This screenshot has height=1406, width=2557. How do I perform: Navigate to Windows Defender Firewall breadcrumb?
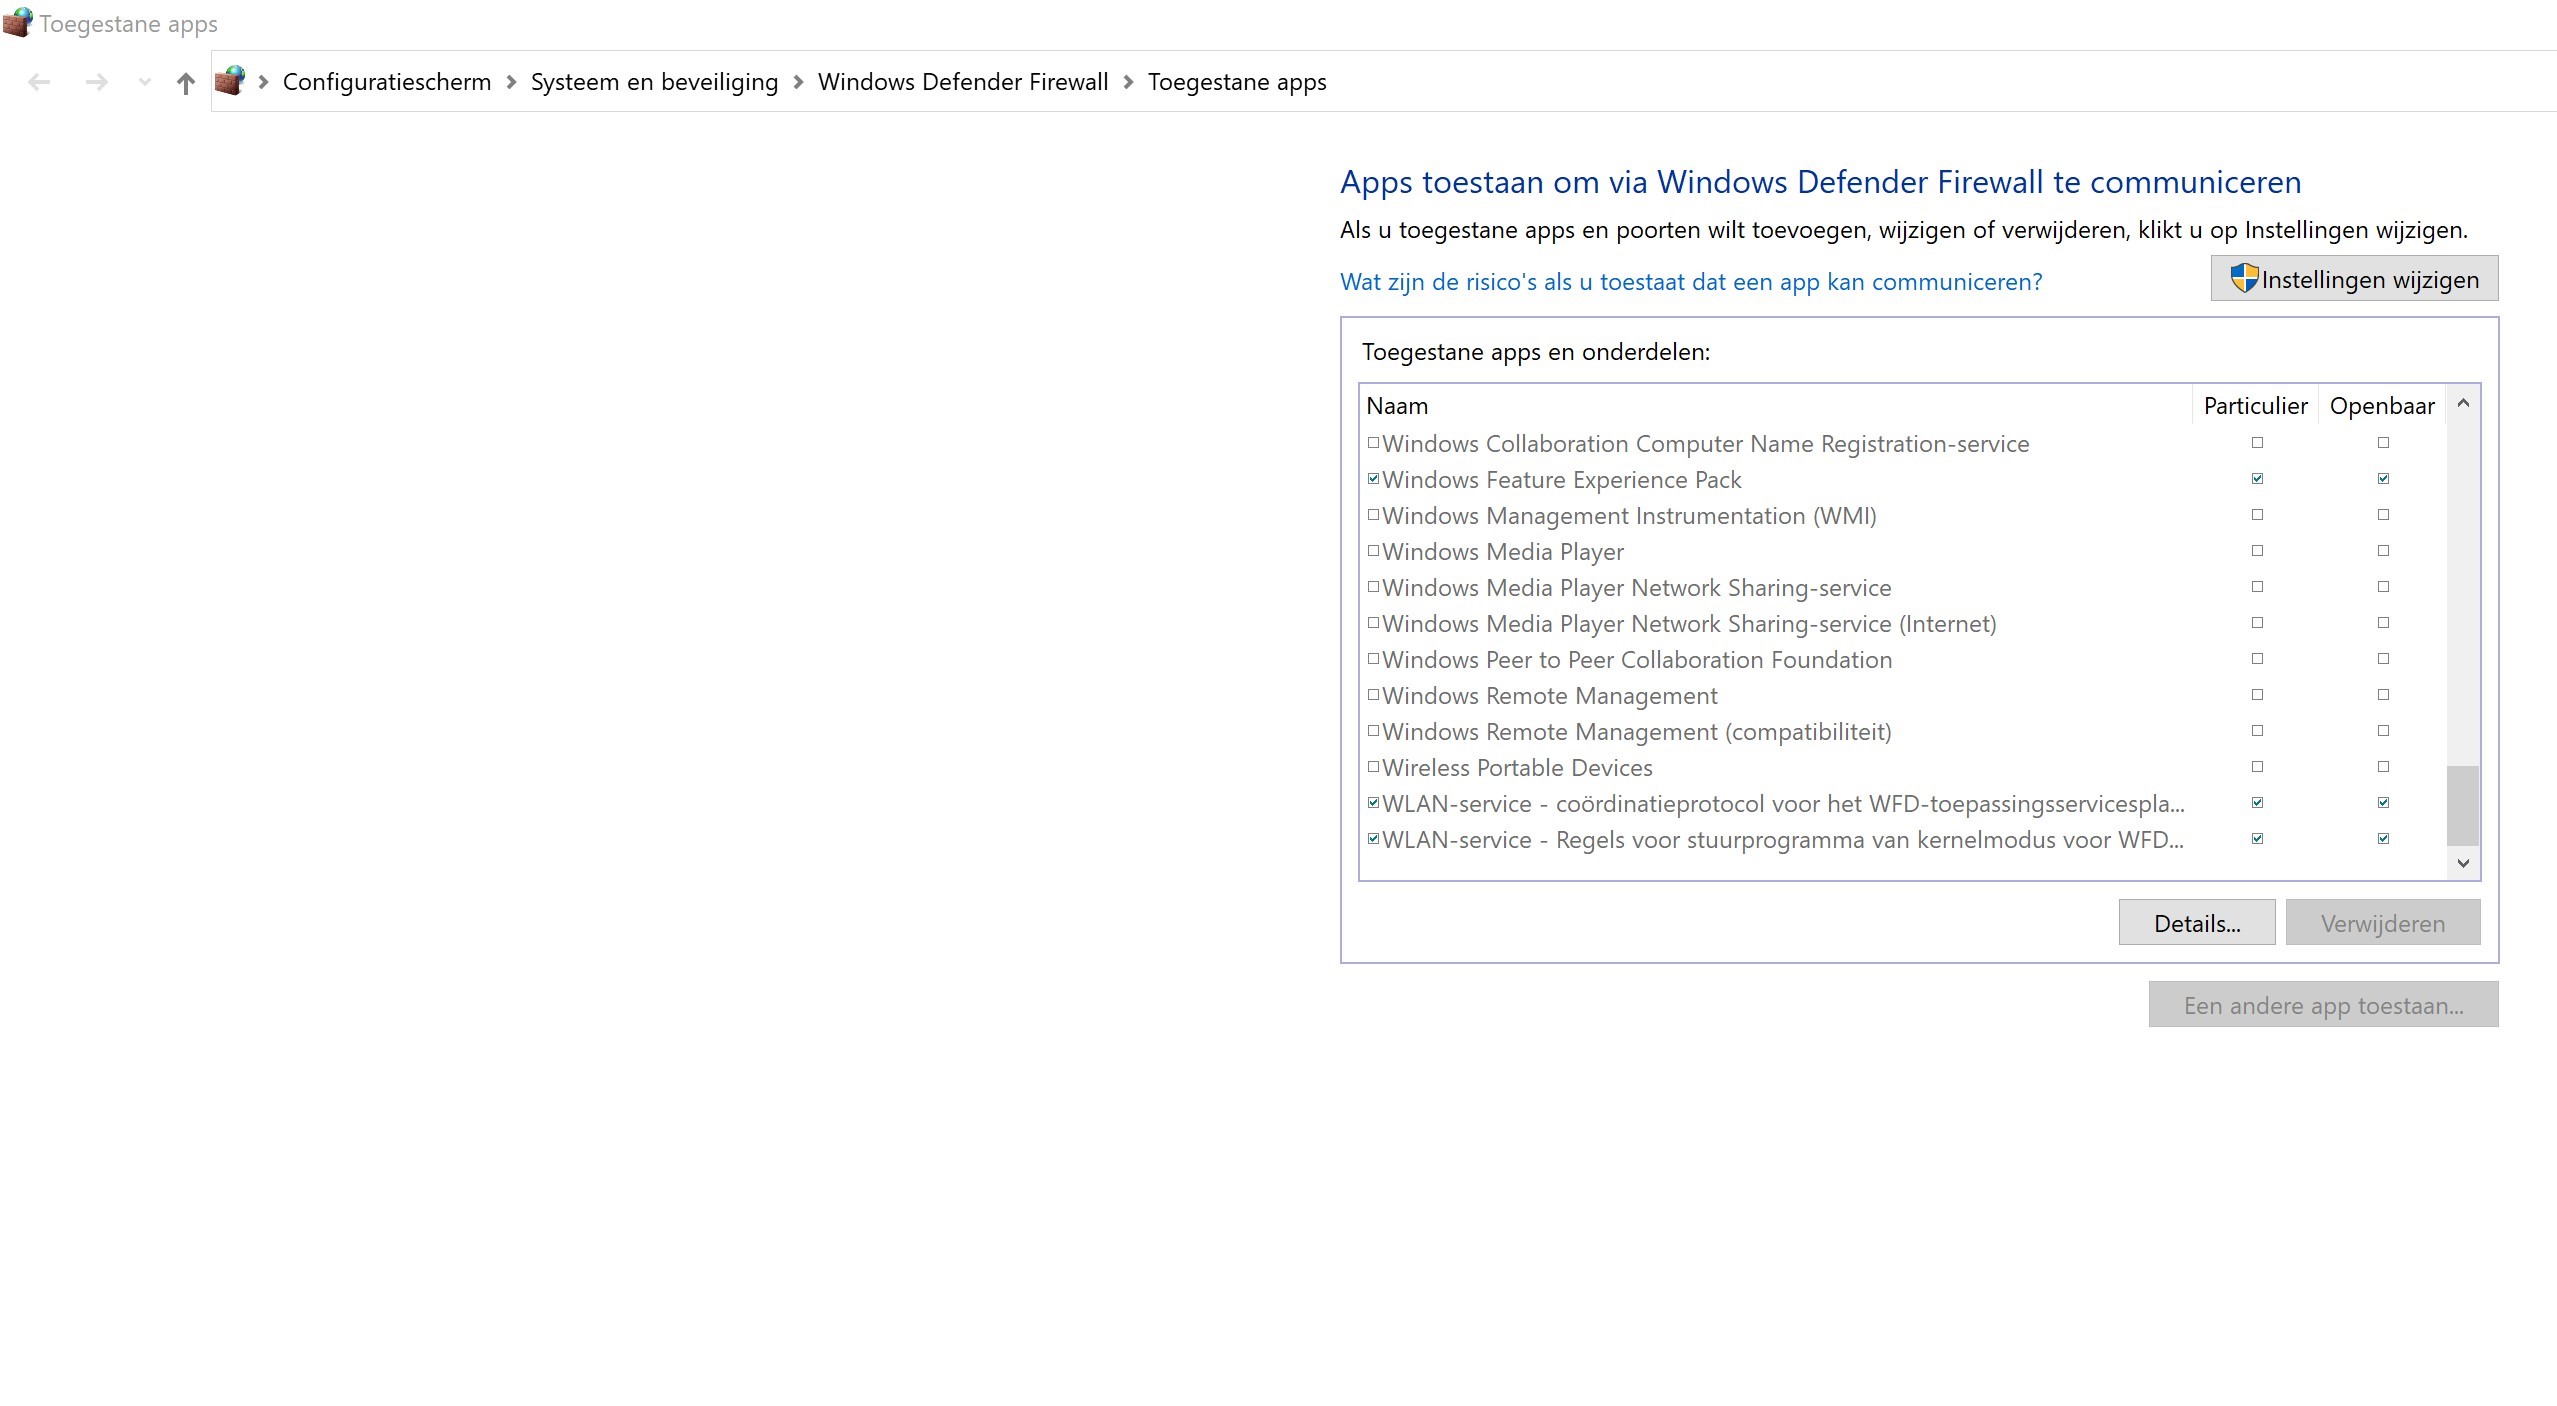pyautogui.click(x=963, y=82)
